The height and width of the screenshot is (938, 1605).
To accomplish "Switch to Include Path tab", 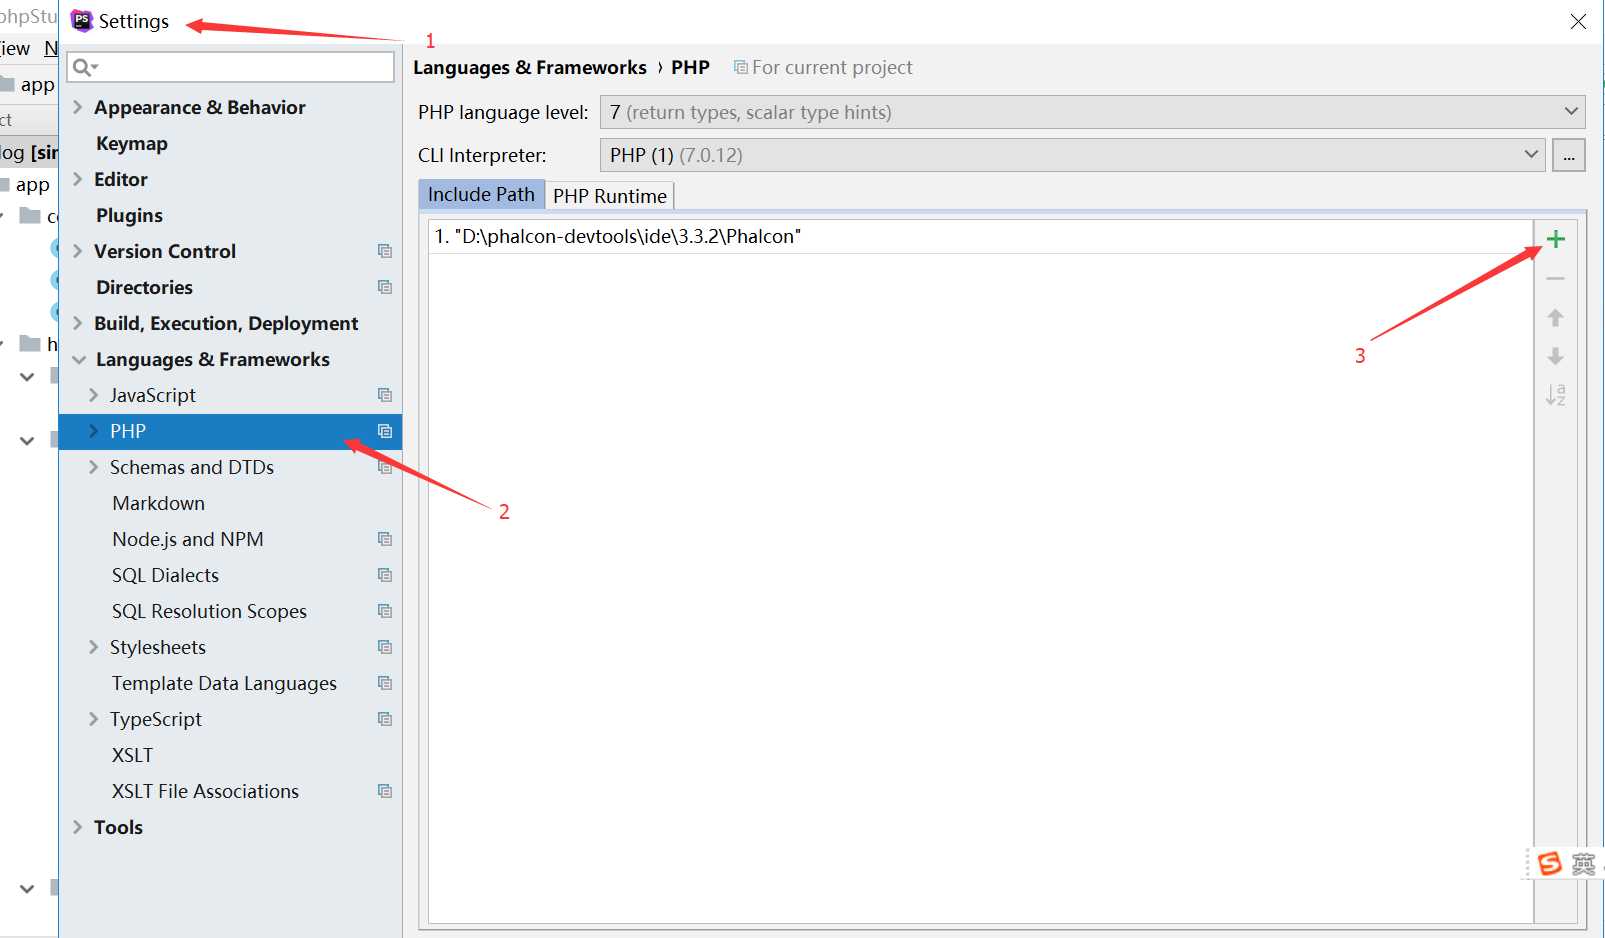I will point(481,195).
